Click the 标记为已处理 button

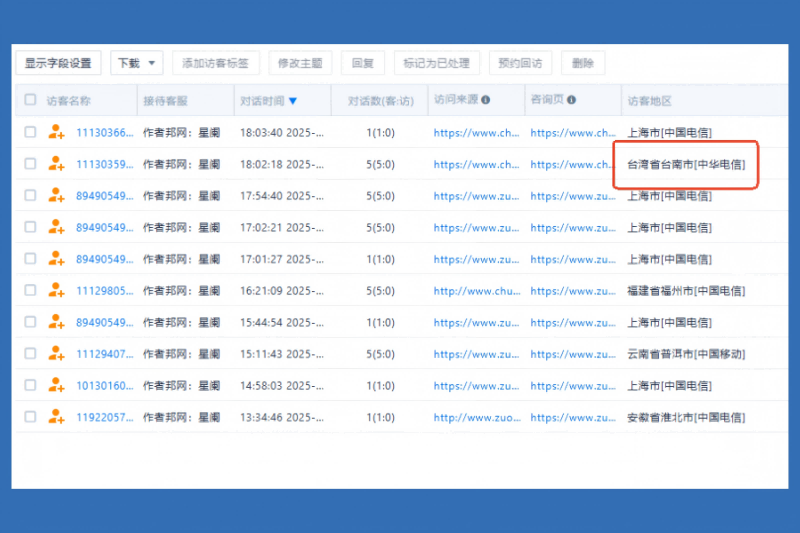(436, 63)
